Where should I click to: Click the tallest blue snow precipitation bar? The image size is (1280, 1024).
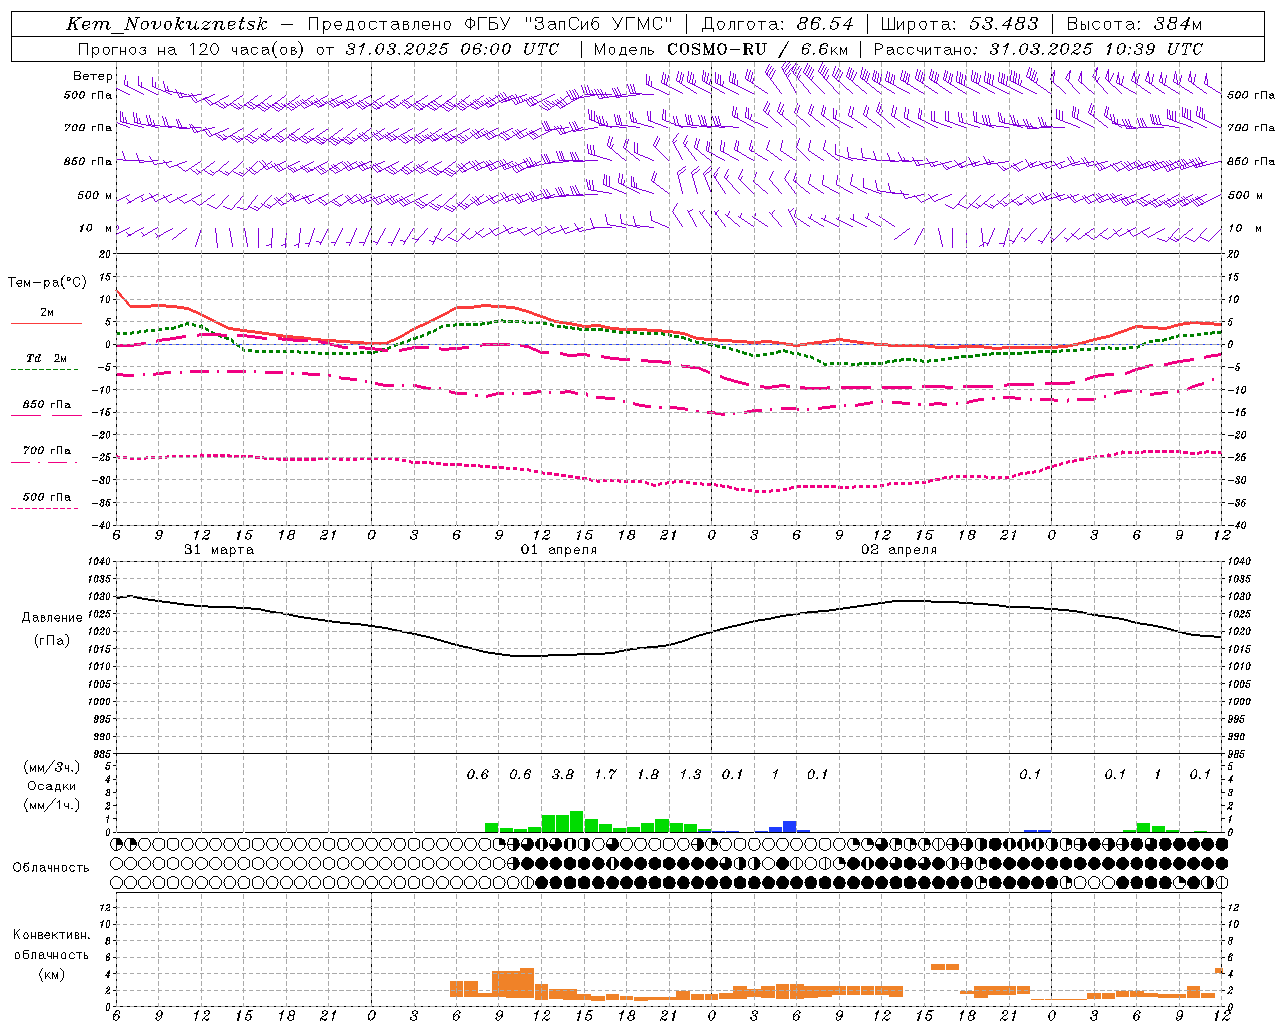click(x=790, y=826)
